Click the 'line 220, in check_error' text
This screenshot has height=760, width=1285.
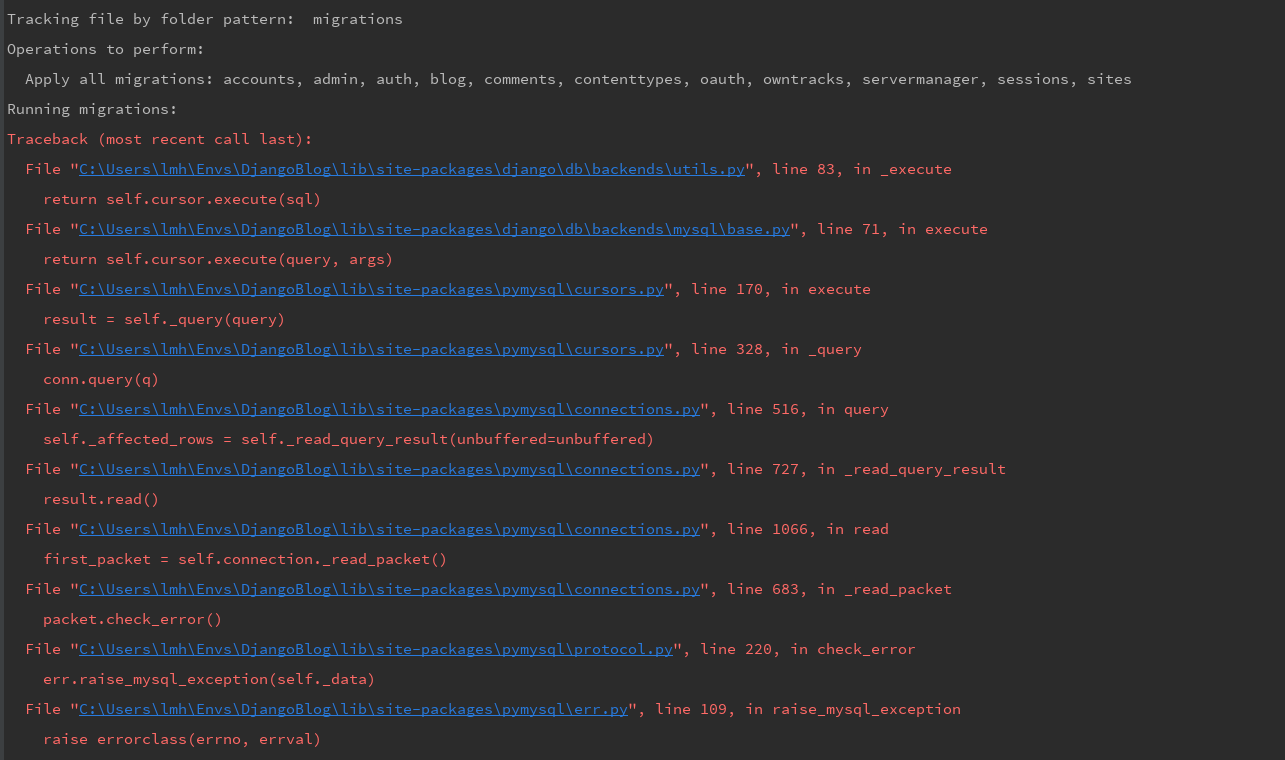click(808, 649)
